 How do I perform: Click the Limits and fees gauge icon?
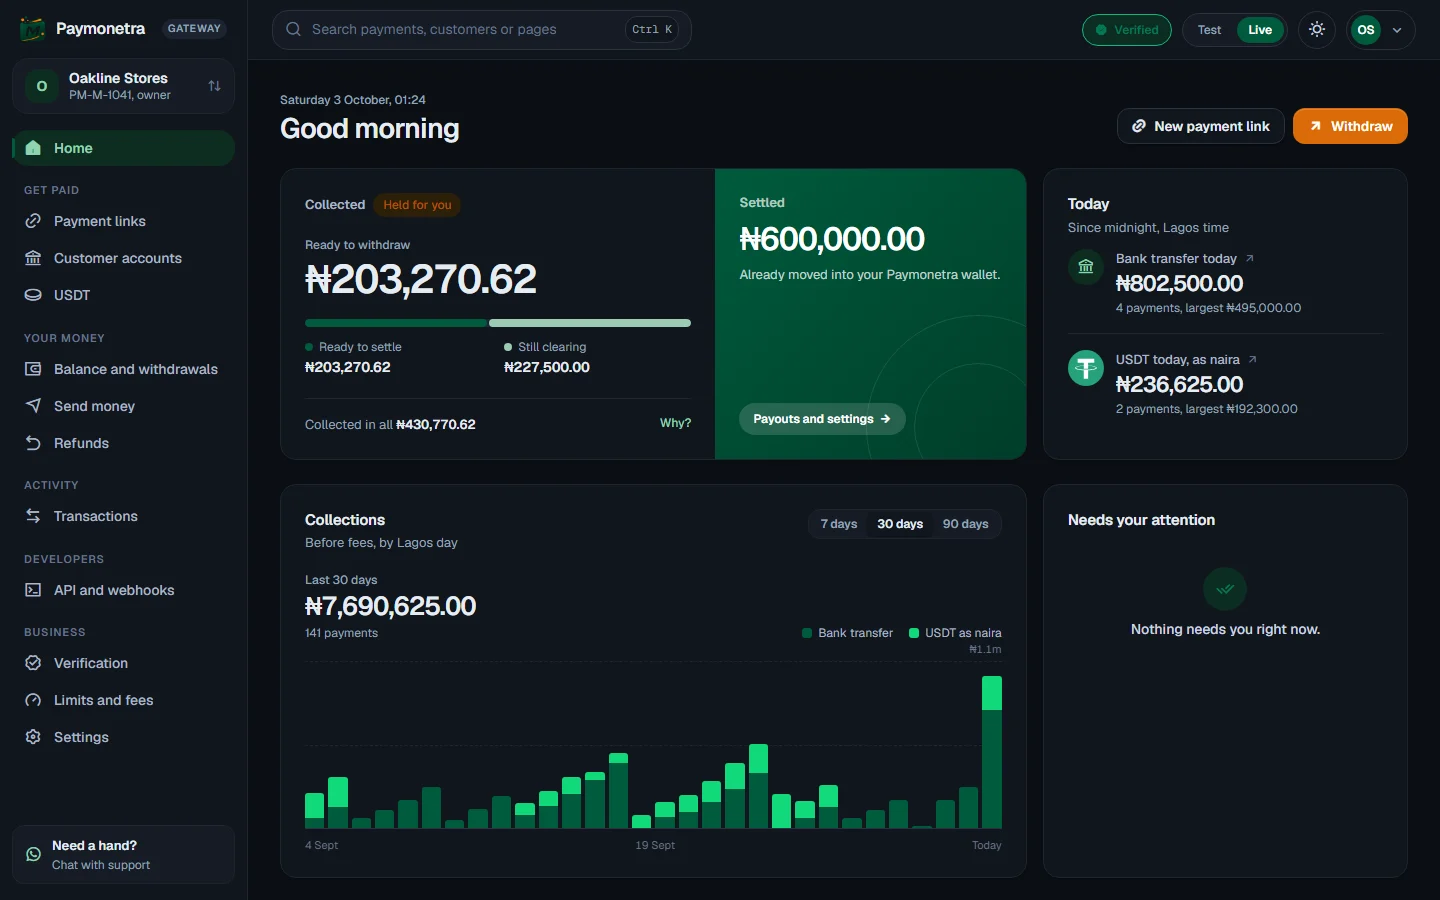pos(33,700)
